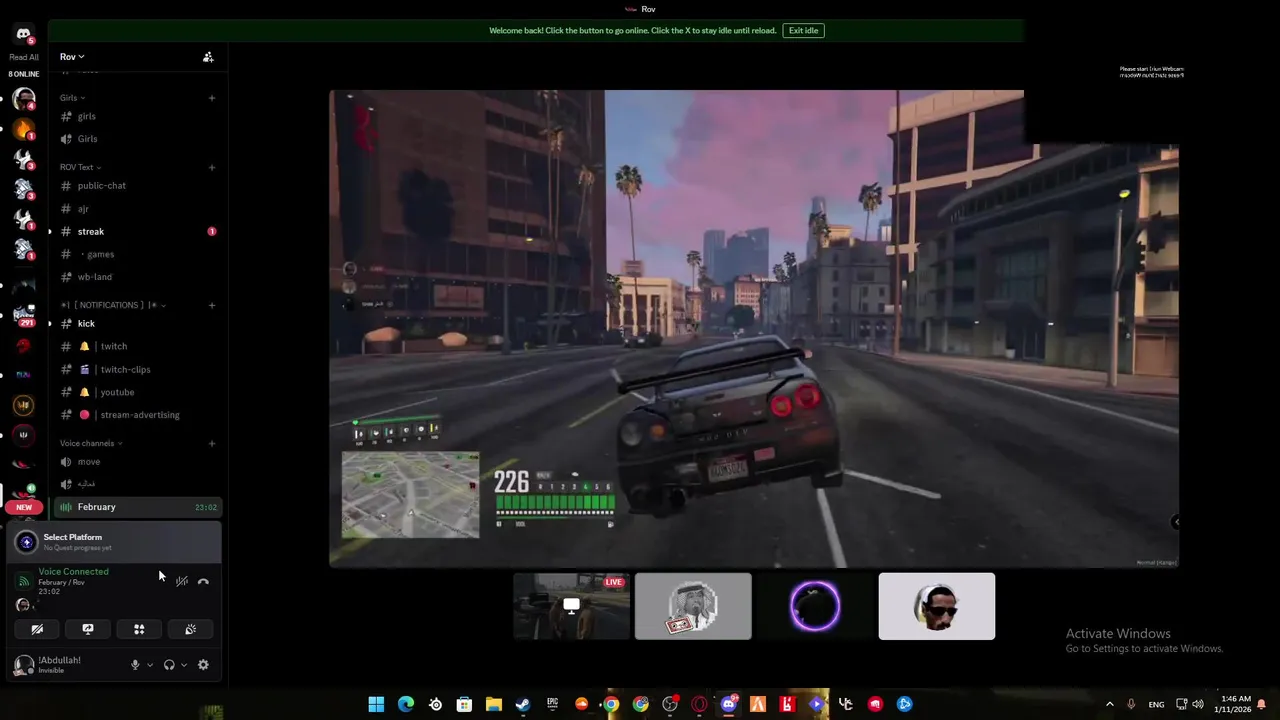Select the participant tile with purple ring
Screen dimensions: 1280x720
pos(815,606)
